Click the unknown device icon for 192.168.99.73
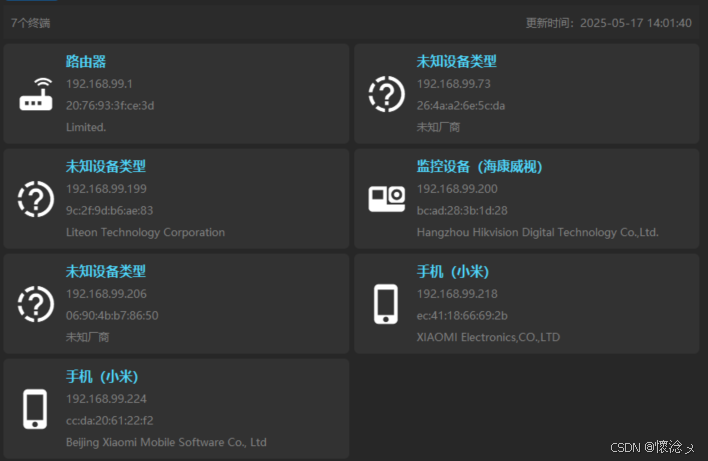 pyautogui.click(x=387, y=94)
